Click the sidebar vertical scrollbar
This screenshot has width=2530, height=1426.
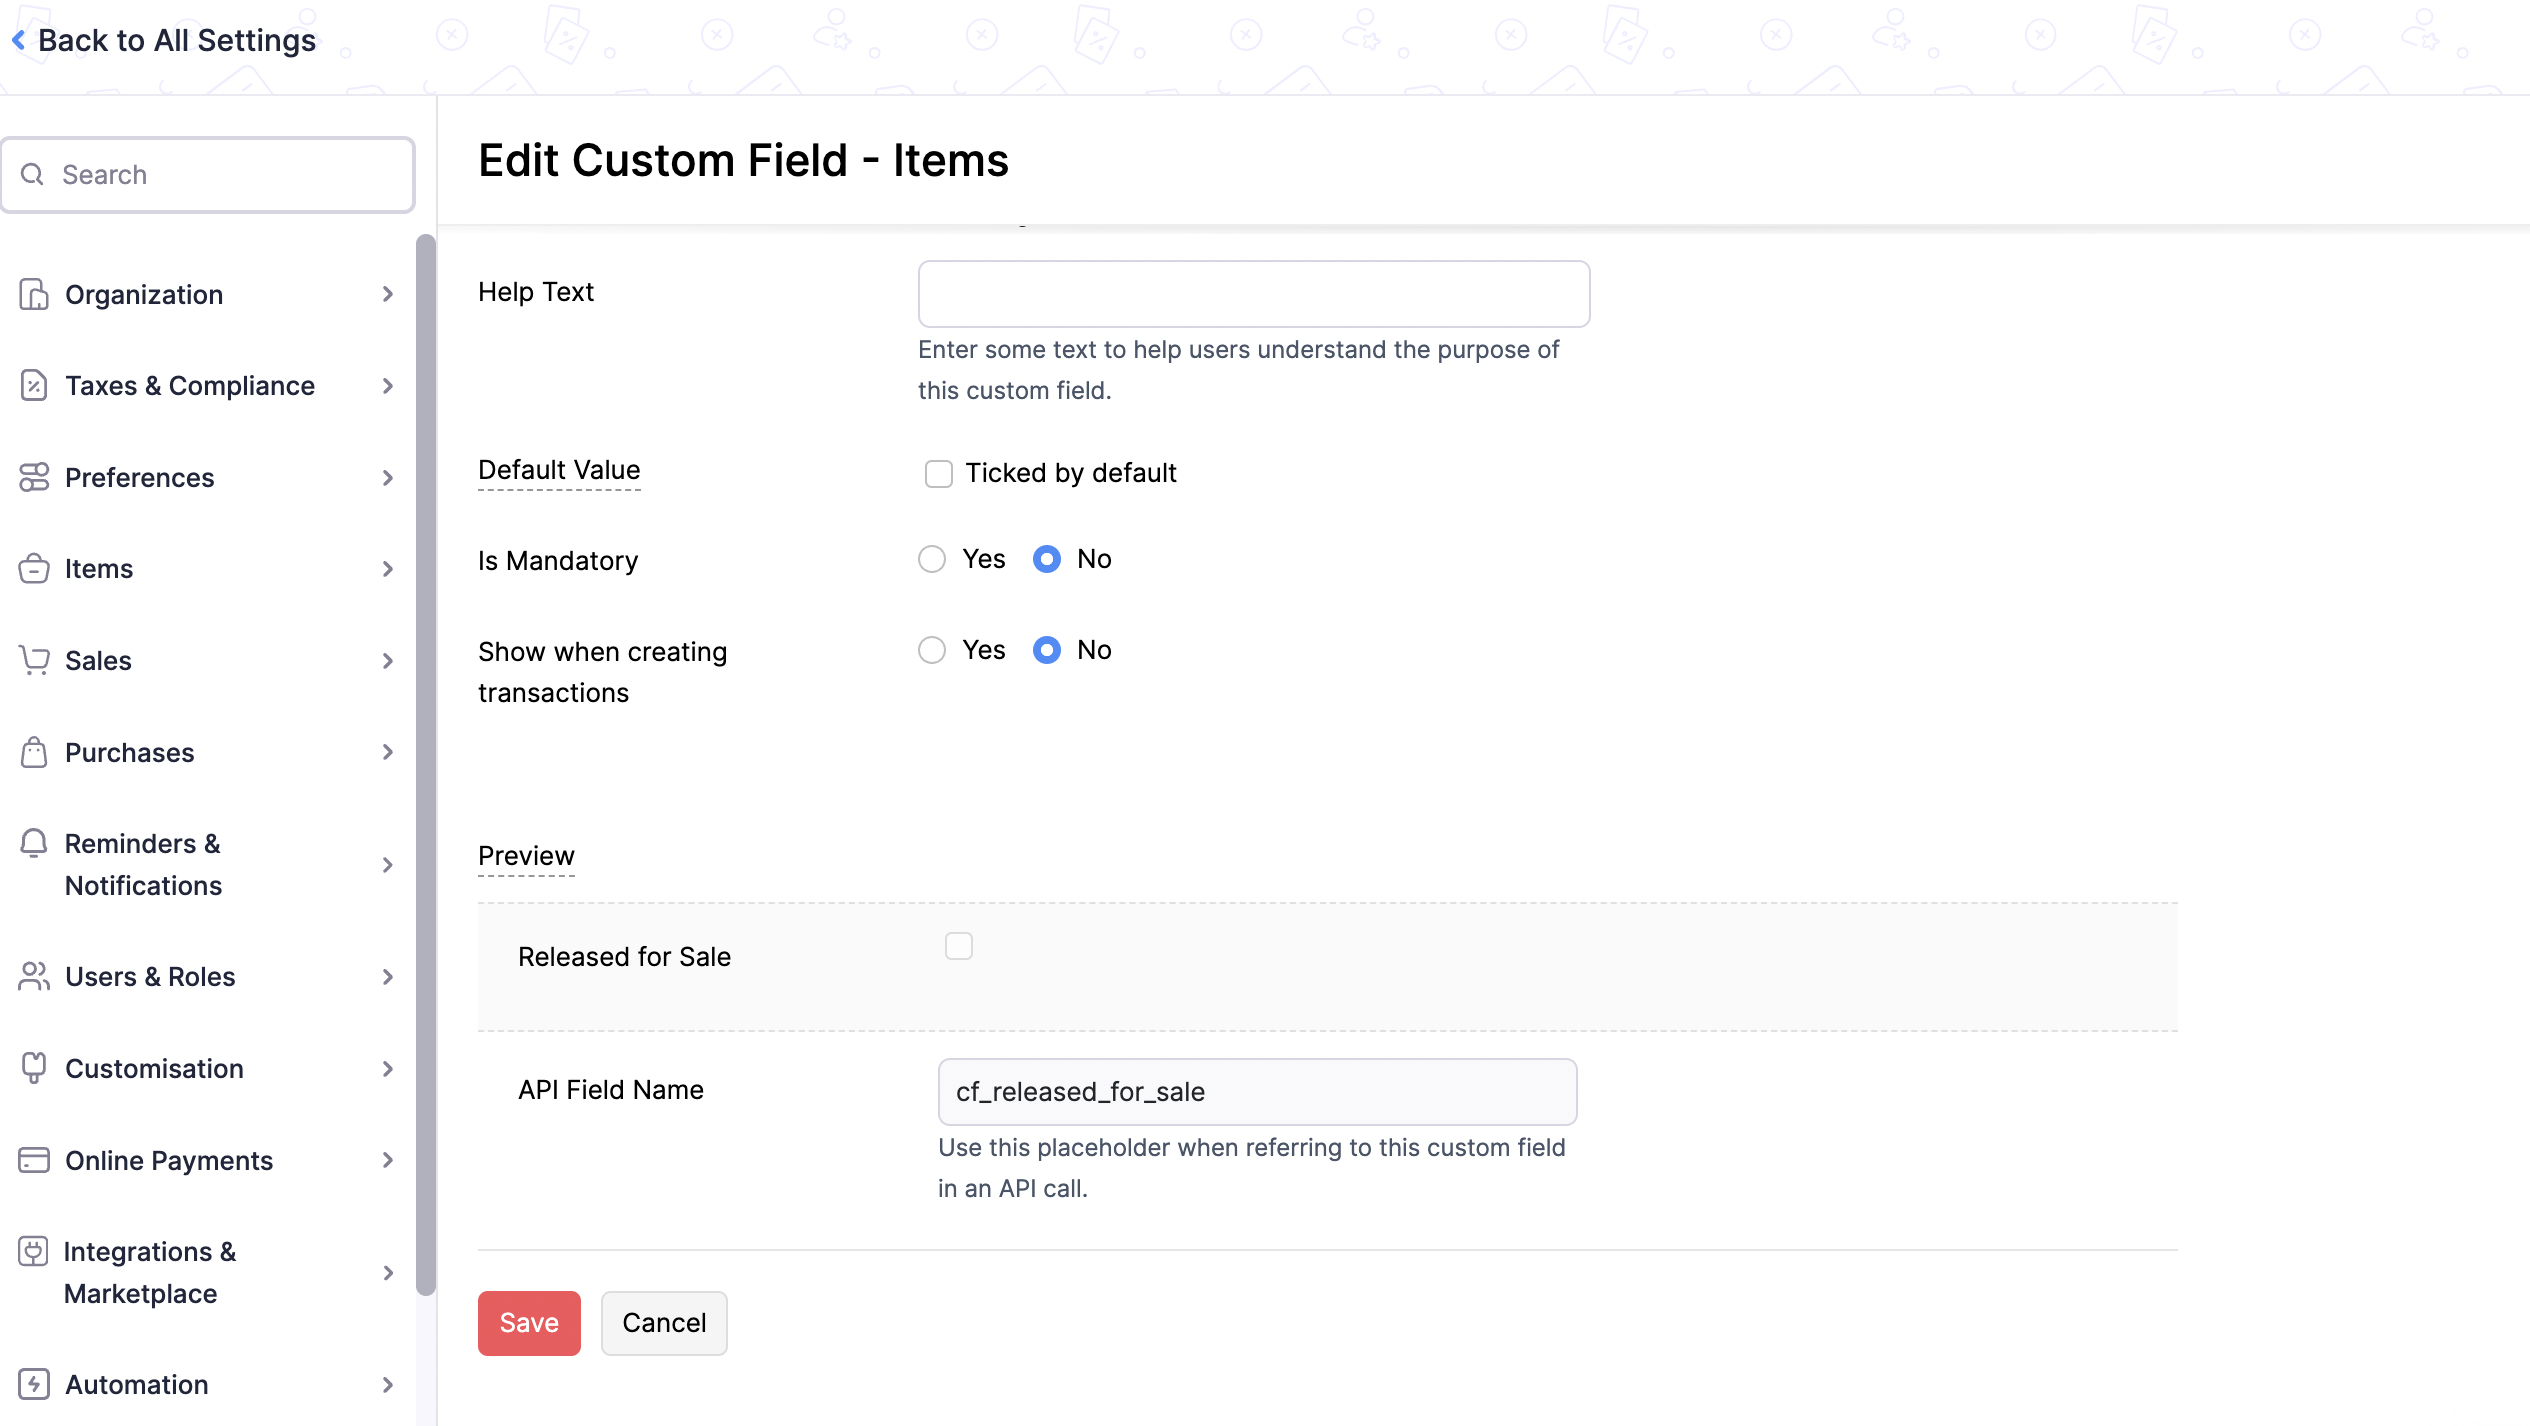tap(426, 765)
